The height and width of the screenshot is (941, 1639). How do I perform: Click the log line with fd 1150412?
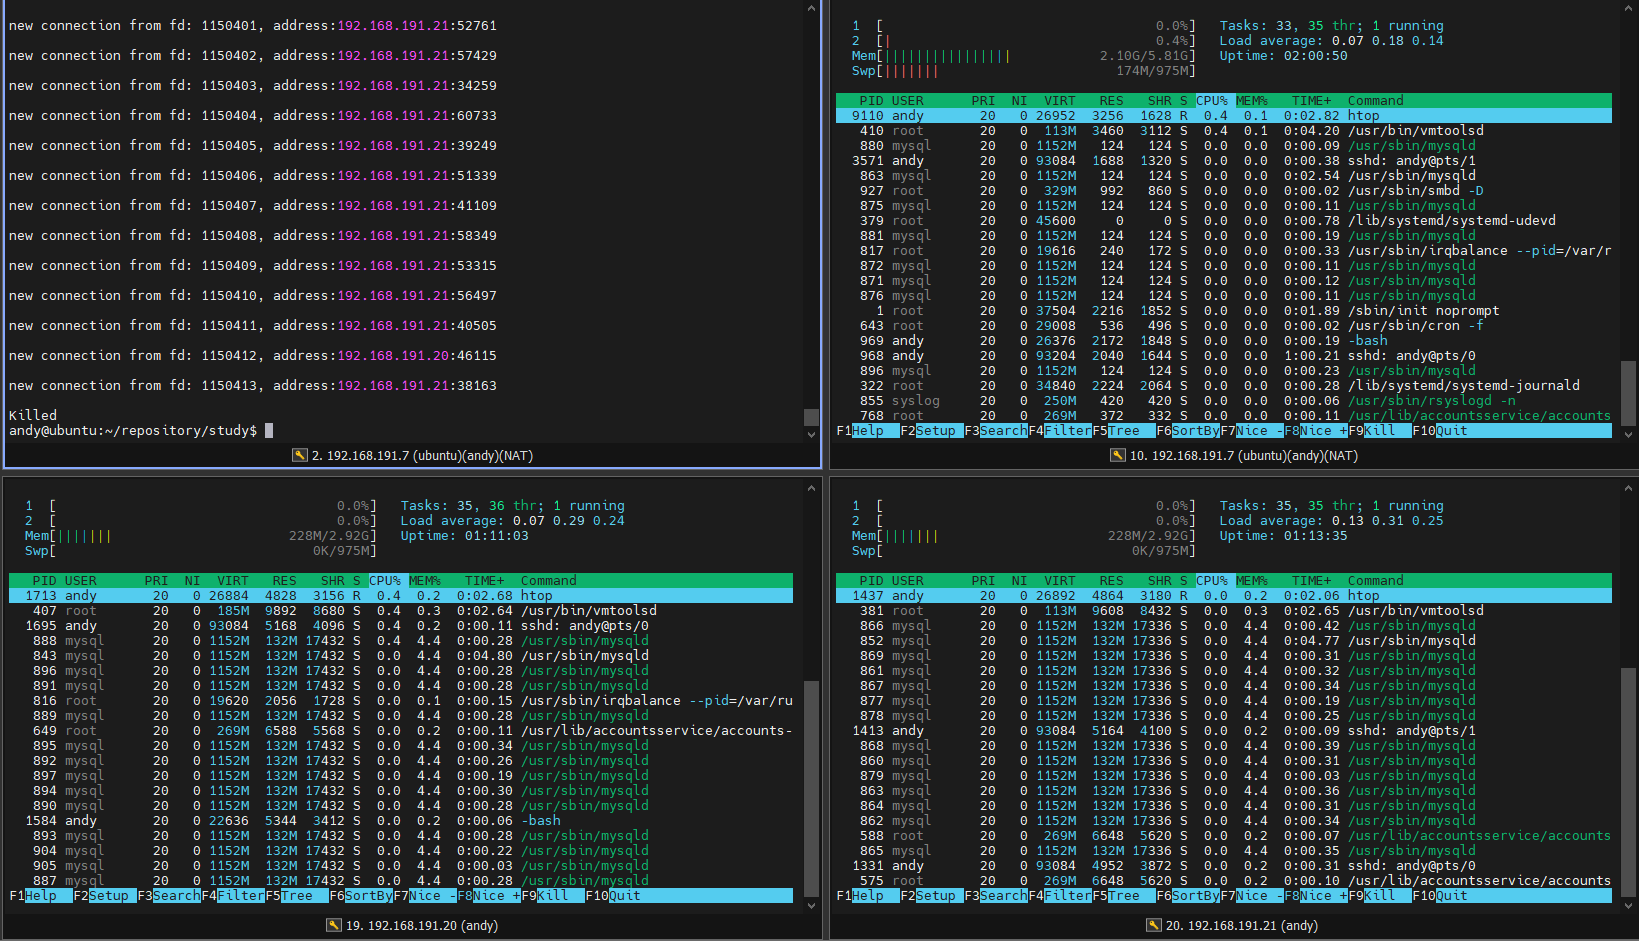(x=253, y=356)
